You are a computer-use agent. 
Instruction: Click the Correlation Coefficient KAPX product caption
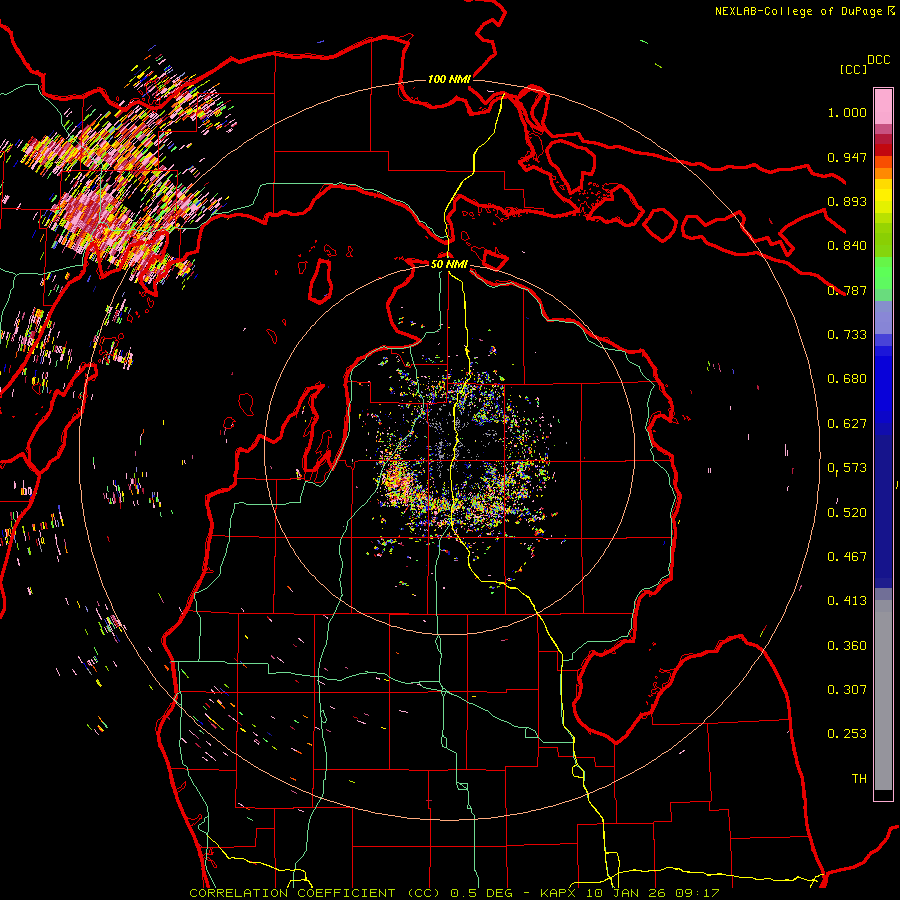[454, 893]
